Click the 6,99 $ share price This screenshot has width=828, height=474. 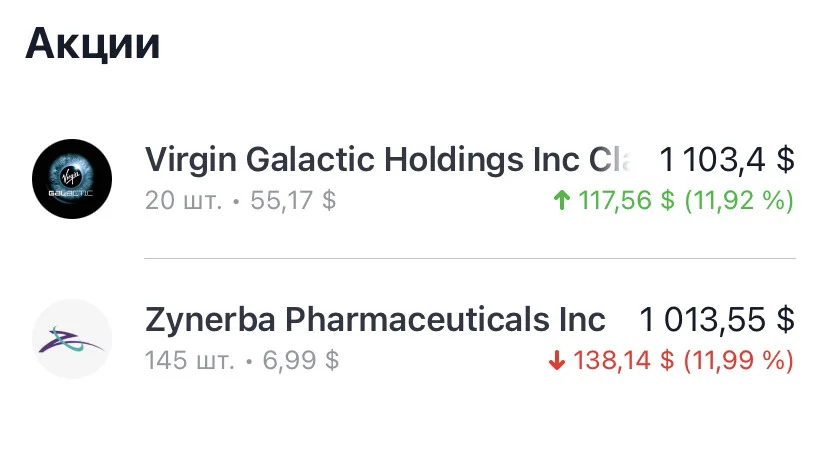pos(301,361)
